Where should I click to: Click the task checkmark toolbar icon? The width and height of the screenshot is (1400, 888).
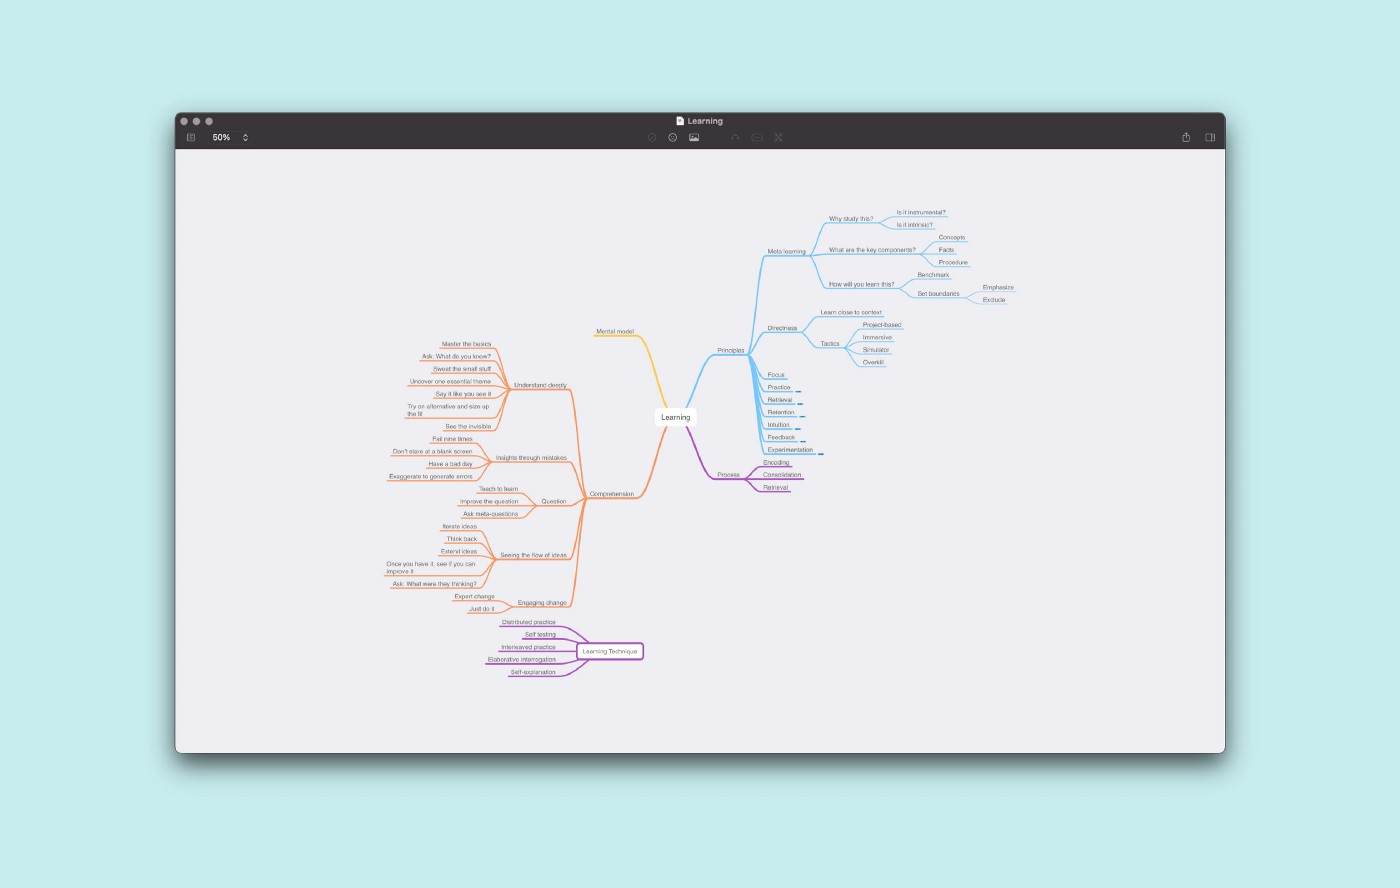pyautogui.click(x=652, y=137)
